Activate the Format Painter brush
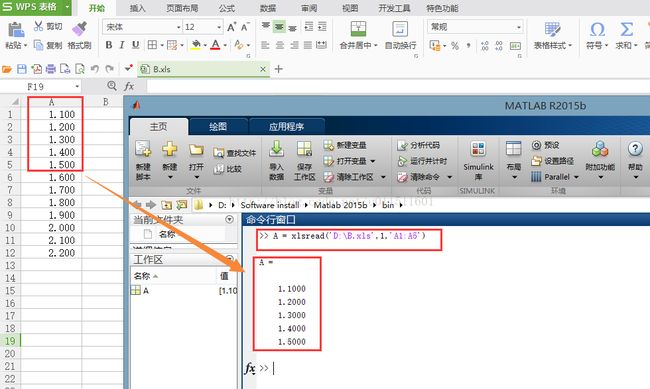The height and width of the screenshot is (389, 650). (79, 29)
